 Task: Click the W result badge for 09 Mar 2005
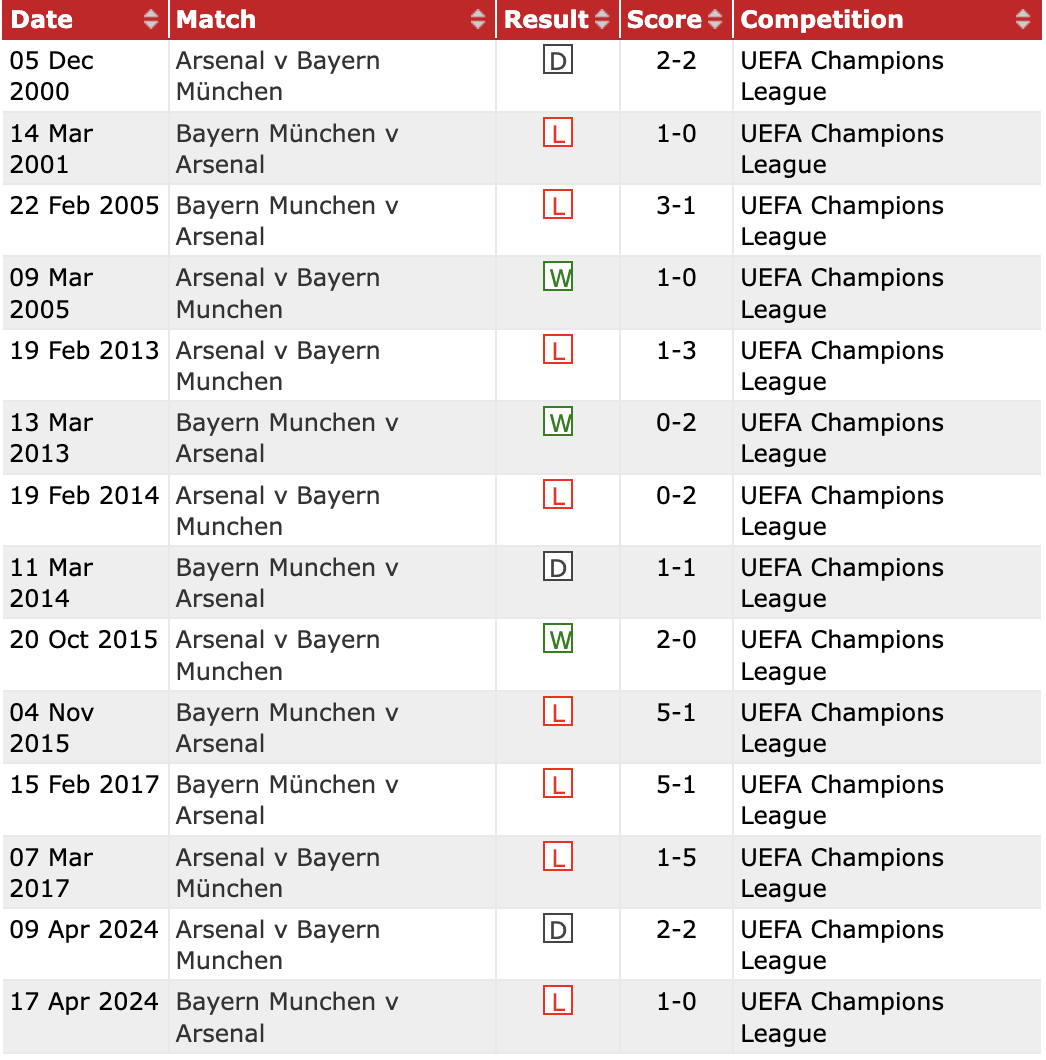pyautogui.click(x=558, y=277)
